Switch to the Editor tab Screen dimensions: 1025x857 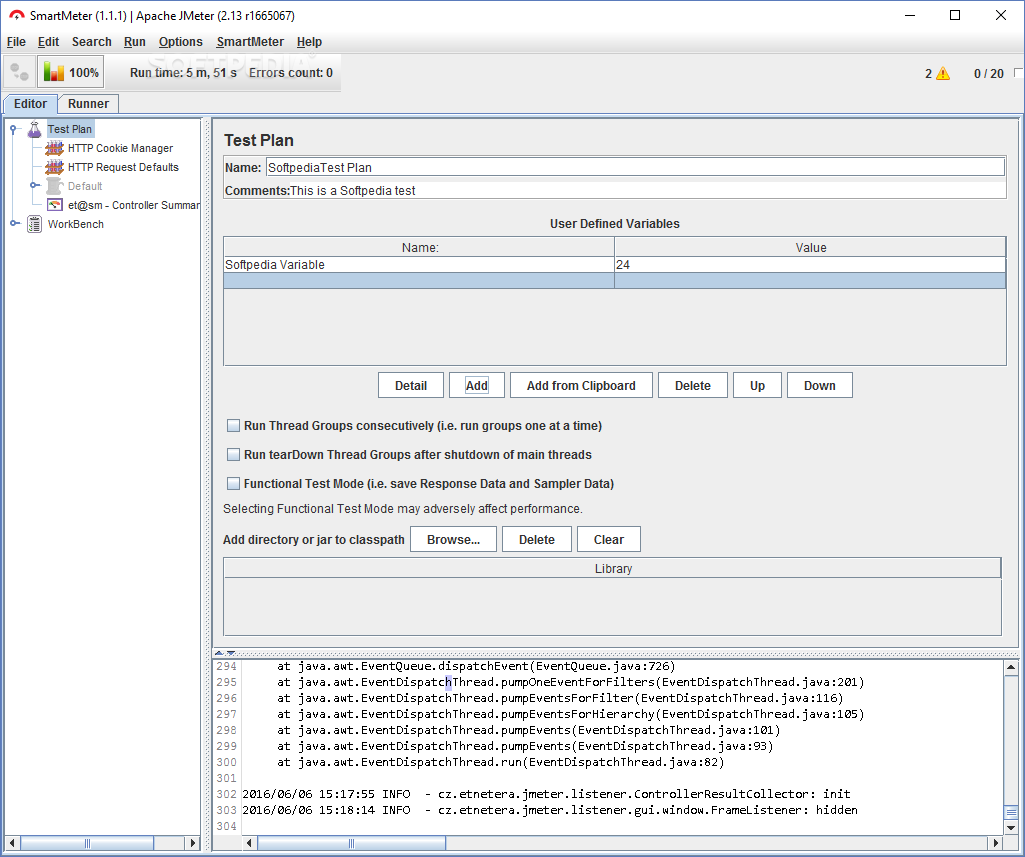[x=30, y=103]
